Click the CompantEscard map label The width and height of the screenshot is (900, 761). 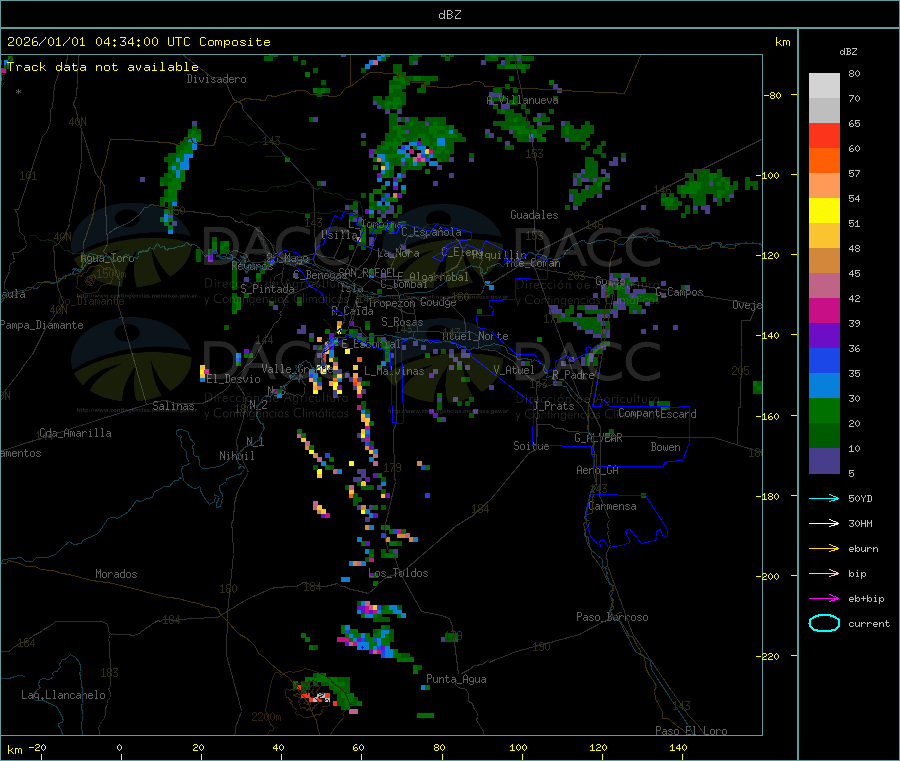point(657,414)
